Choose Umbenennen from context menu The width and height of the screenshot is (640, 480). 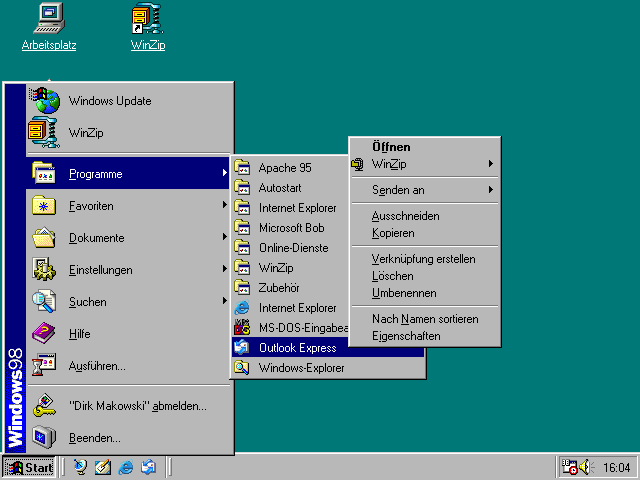(x=424, y=293)
